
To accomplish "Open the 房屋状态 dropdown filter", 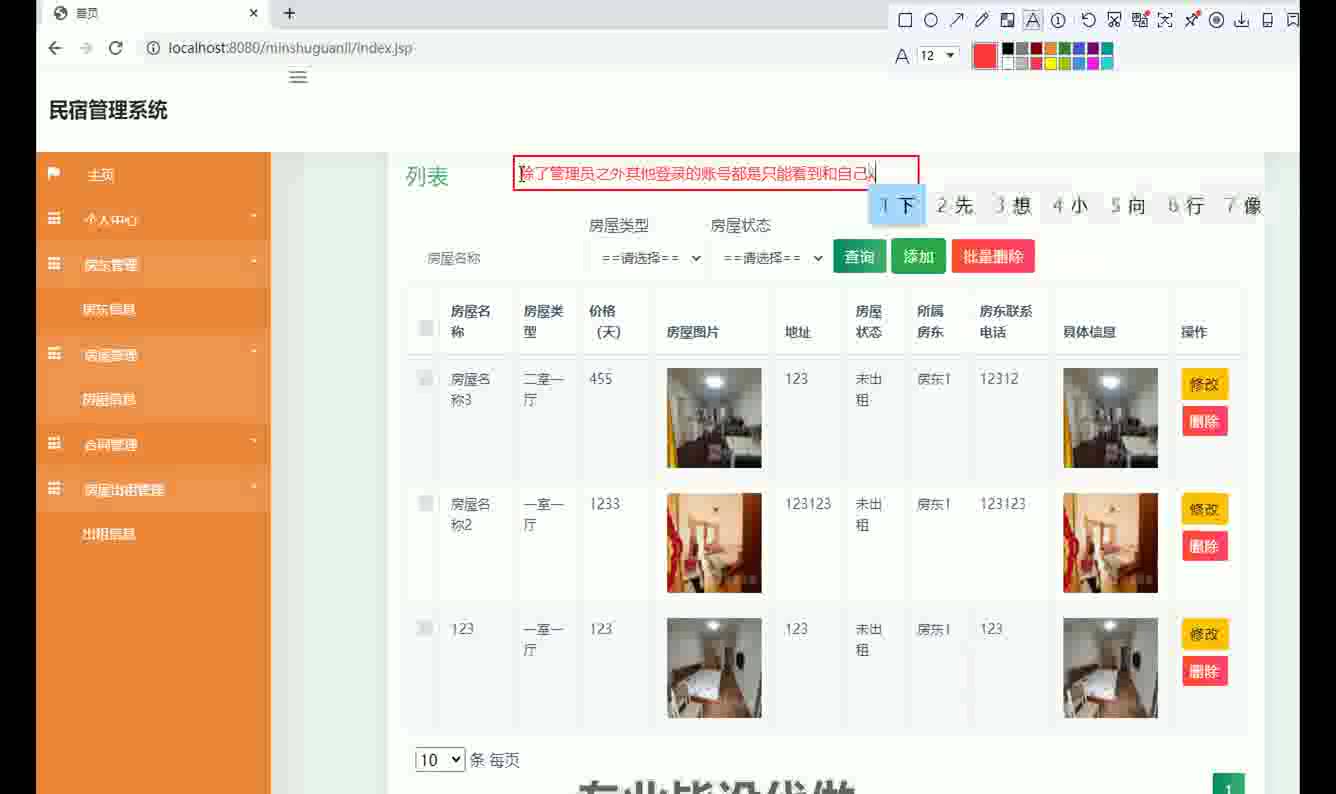I will click(x=769, y=257).
